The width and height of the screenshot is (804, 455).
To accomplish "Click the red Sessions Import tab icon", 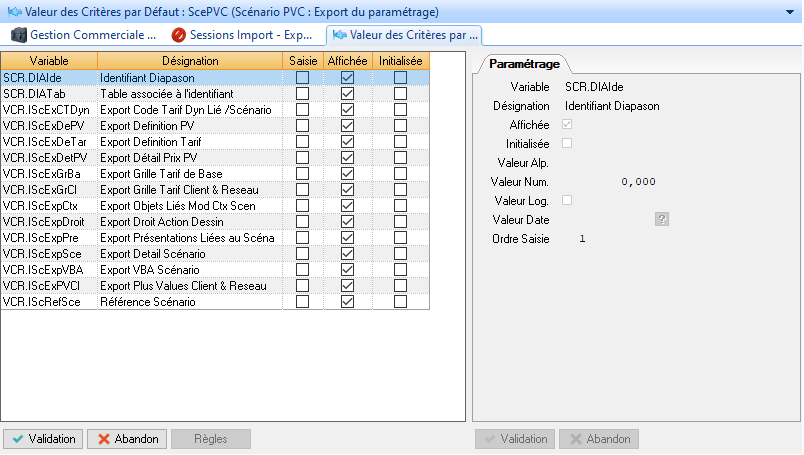I will coord(179,35).
